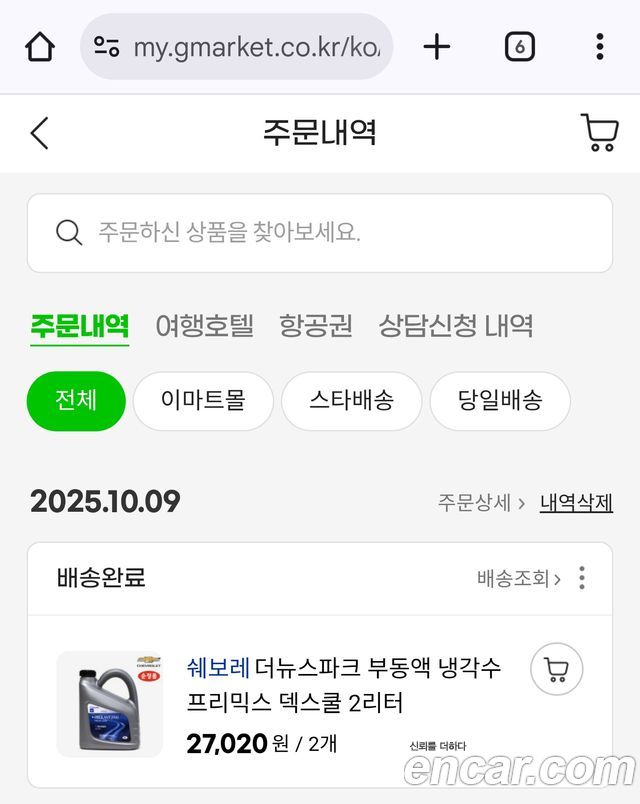Go back using the header arrow
The image size is (640, 804).
point(40,133)
